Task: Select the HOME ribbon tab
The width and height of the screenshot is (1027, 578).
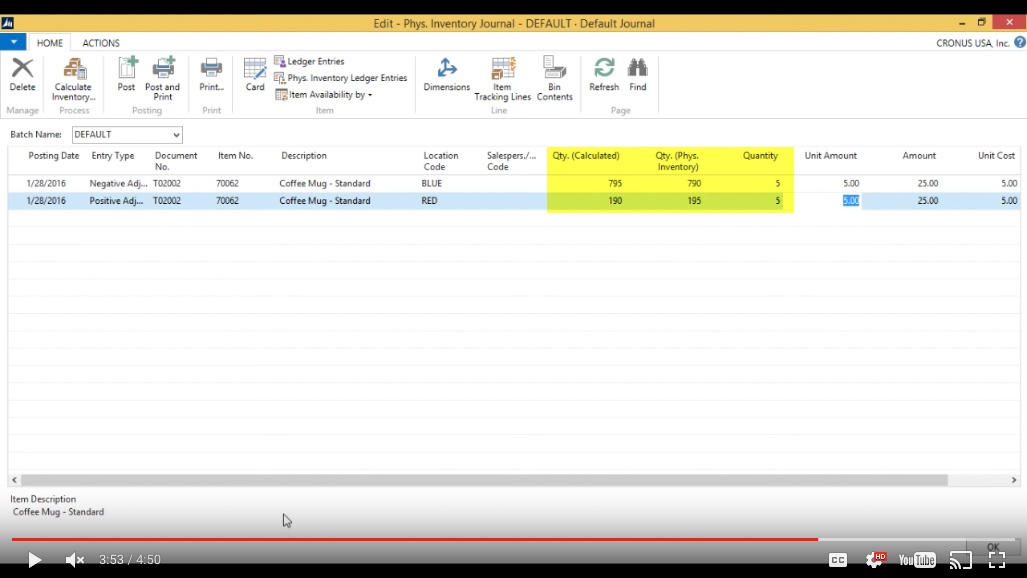Action: 50,43
